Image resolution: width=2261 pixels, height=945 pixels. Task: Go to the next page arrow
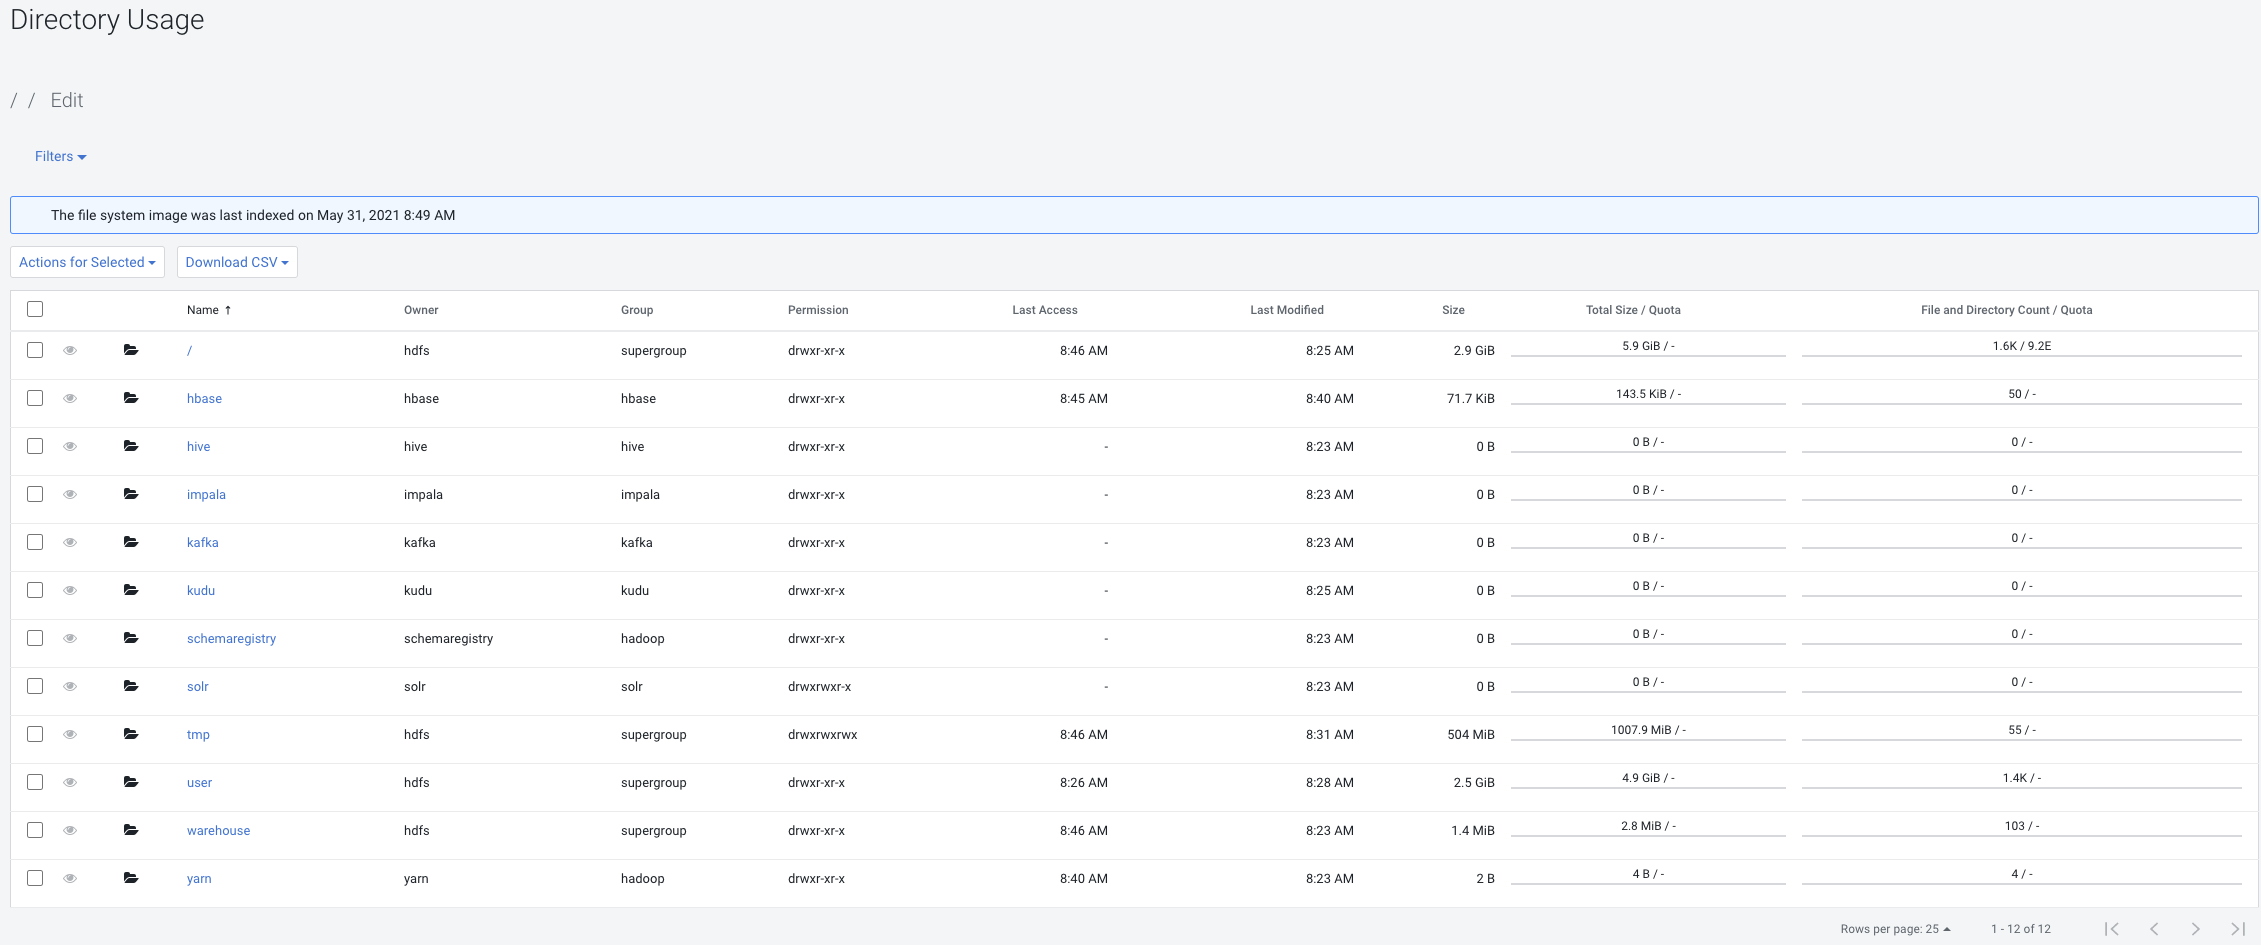pos(2196,929)
